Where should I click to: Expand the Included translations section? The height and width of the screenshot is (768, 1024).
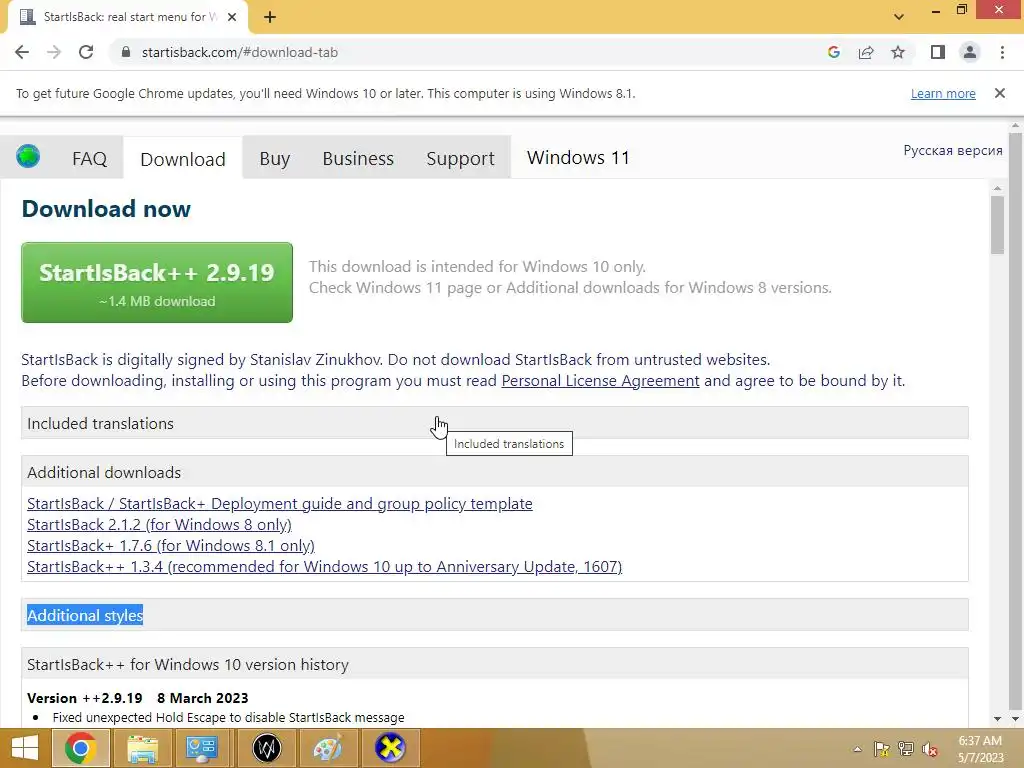click(494, 423)
